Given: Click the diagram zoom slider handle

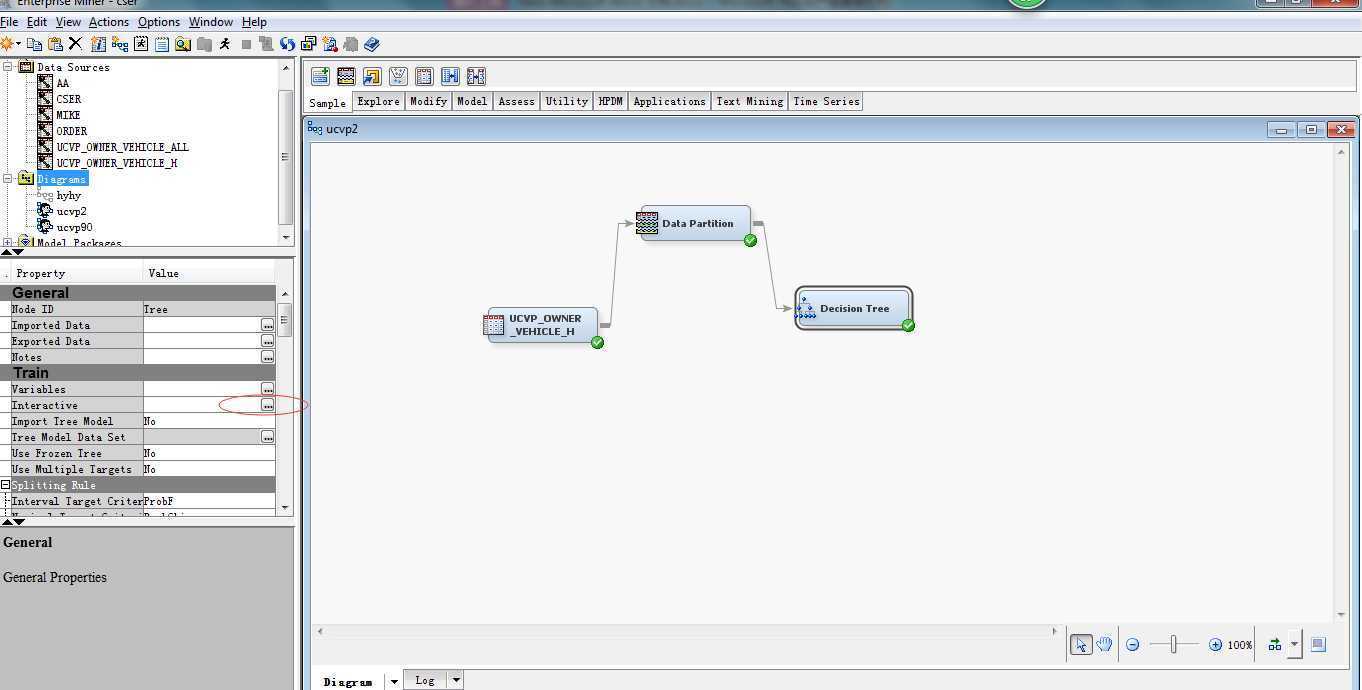Looking at the screenshot, I should (x=1173, y=645).
